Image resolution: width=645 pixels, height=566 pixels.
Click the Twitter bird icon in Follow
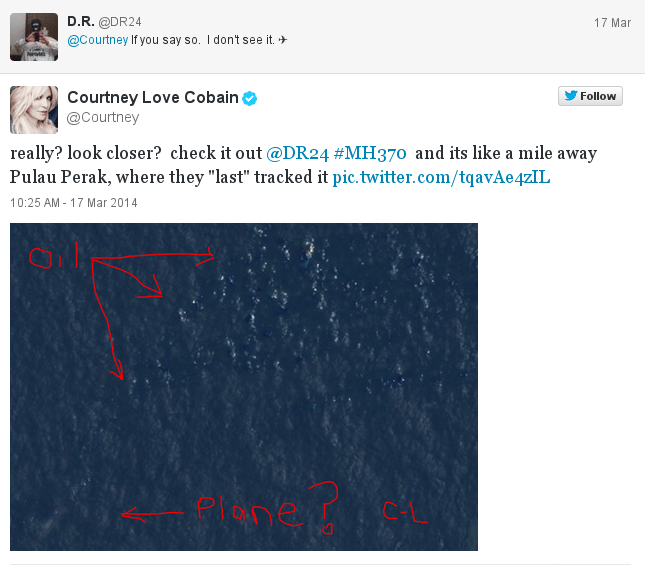pos(571,96)
